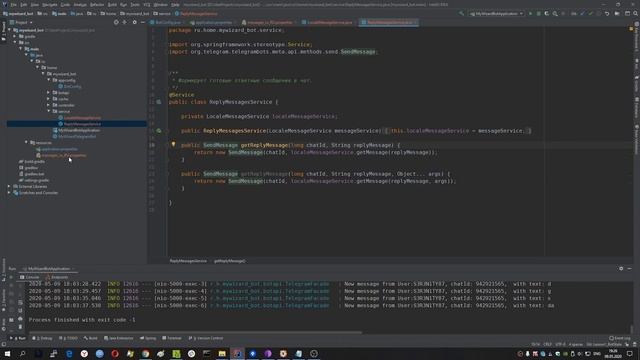Open Terminal tool window button

pos(172,338)
